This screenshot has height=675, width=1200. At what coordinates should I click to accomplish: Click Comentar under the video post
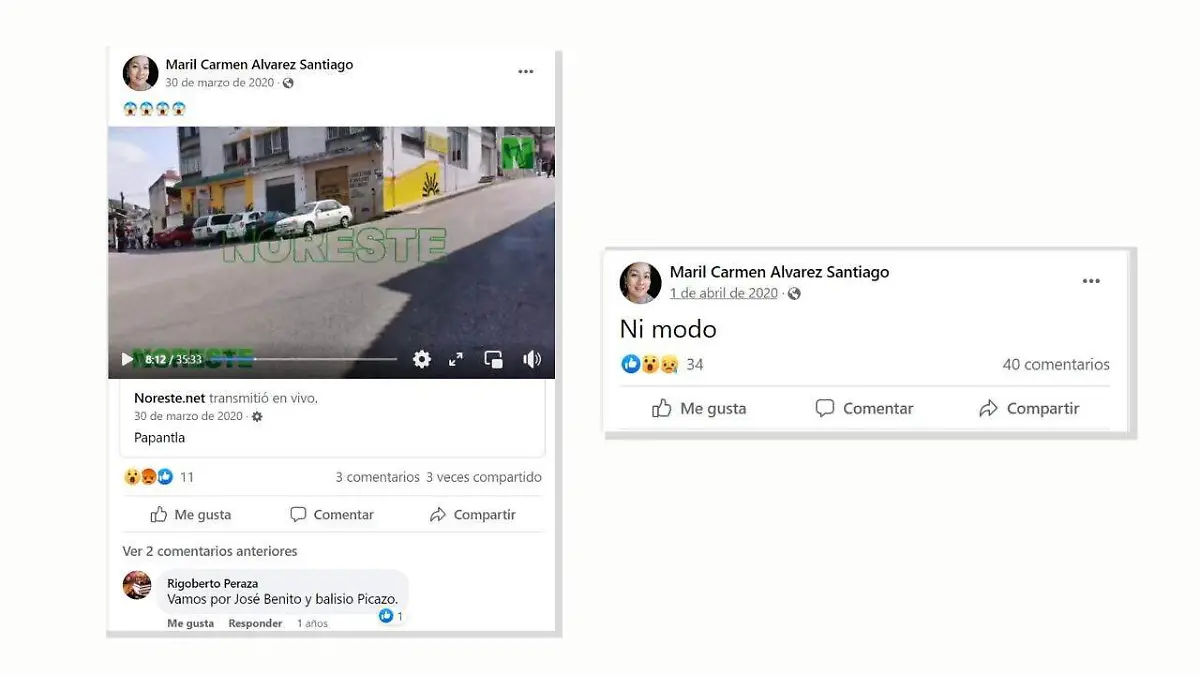[332, 515]
